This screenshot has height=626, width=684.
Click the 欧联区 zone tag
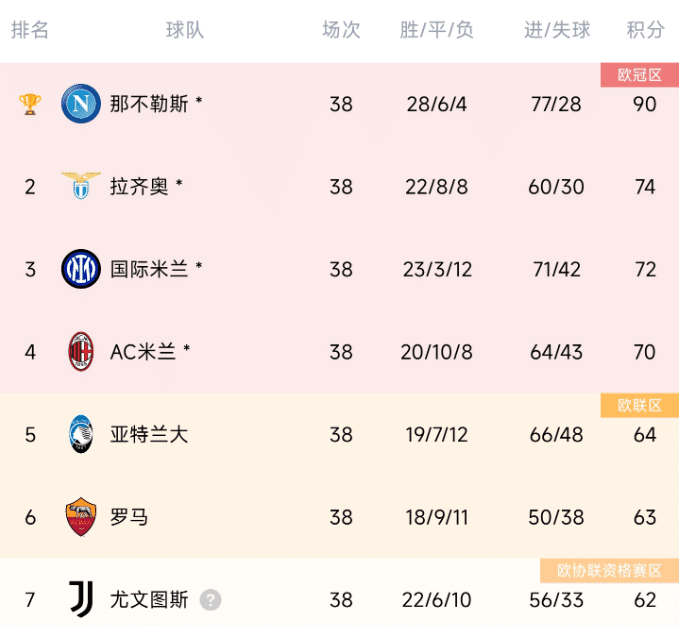click(639, 405)
